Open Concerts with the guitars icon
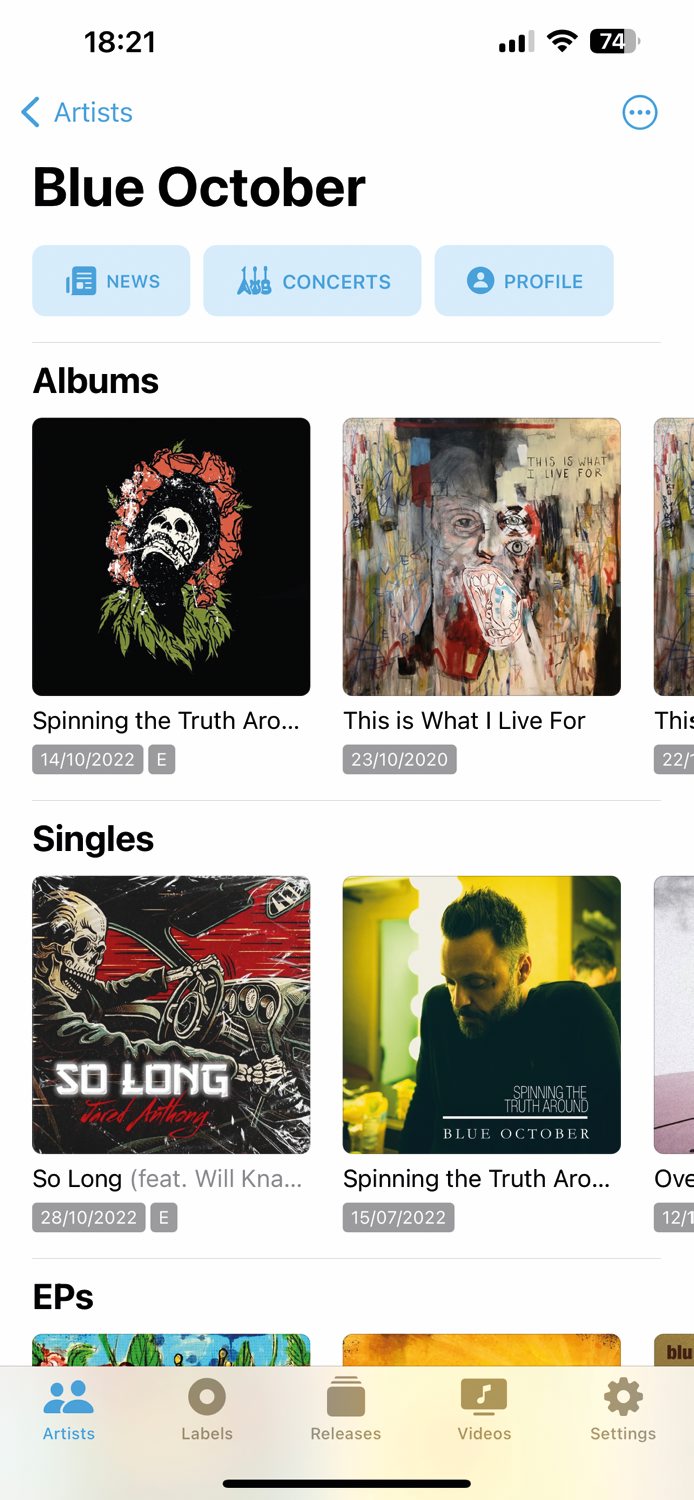The image size is (694, 1500). [312, 281]
